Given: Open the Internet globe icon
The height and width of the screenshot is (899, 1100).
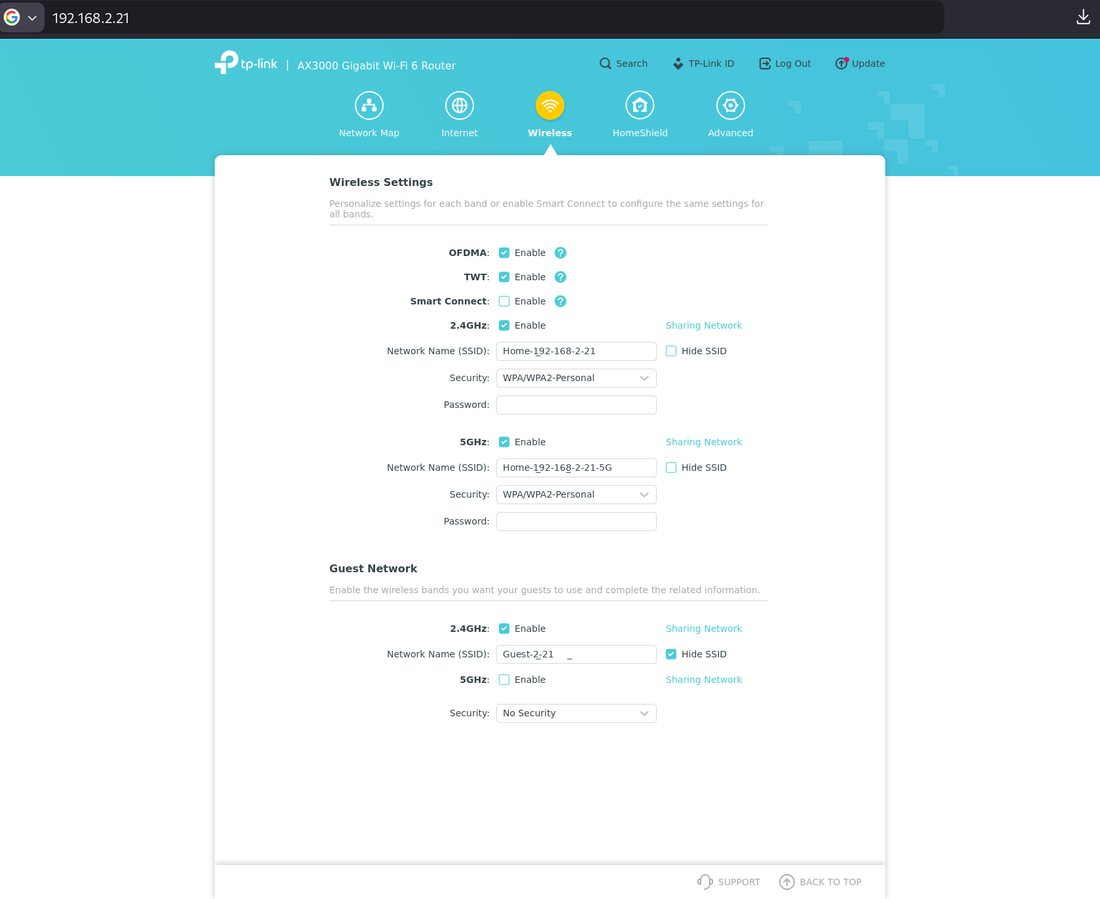Looking at the screenshot, I should click(460, 106).
